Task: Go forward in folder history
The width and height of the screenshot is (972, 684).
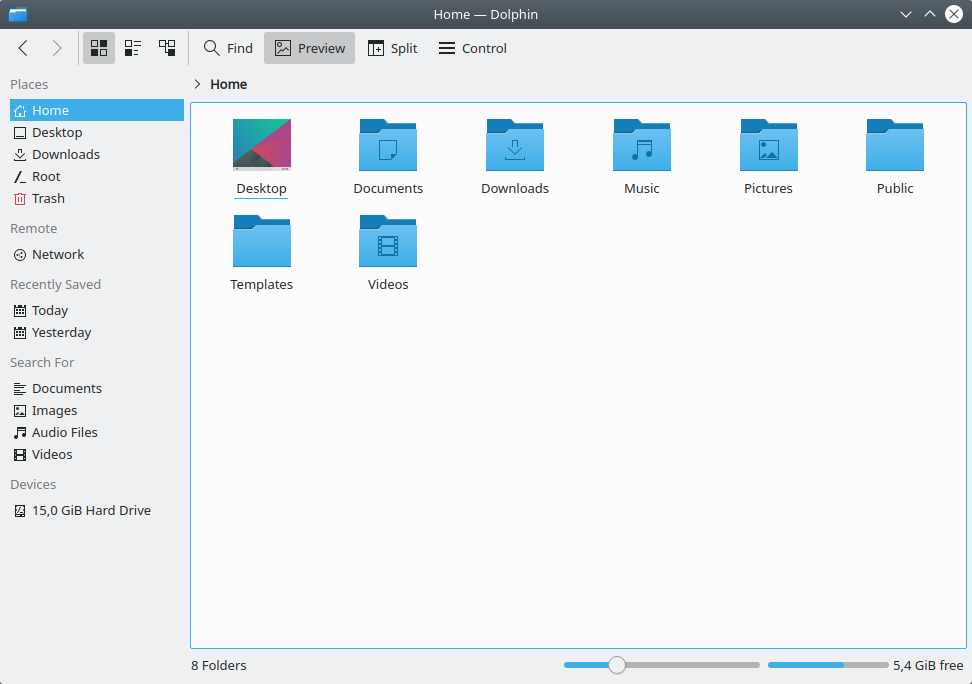Action: tap(57, 48)
